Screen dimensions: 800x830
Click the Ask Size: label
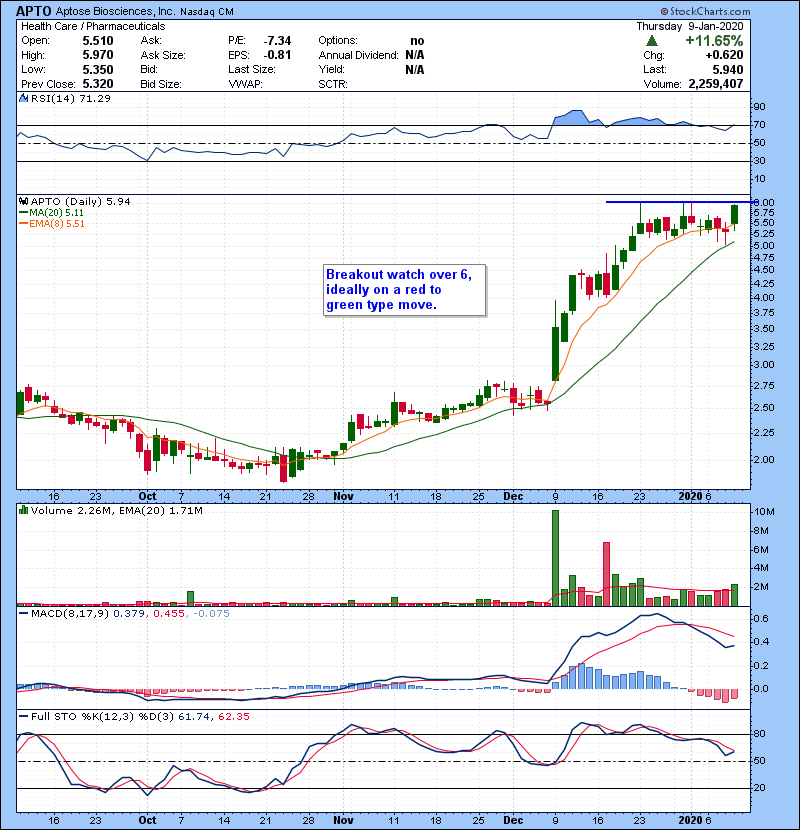(x=163, y=55)
